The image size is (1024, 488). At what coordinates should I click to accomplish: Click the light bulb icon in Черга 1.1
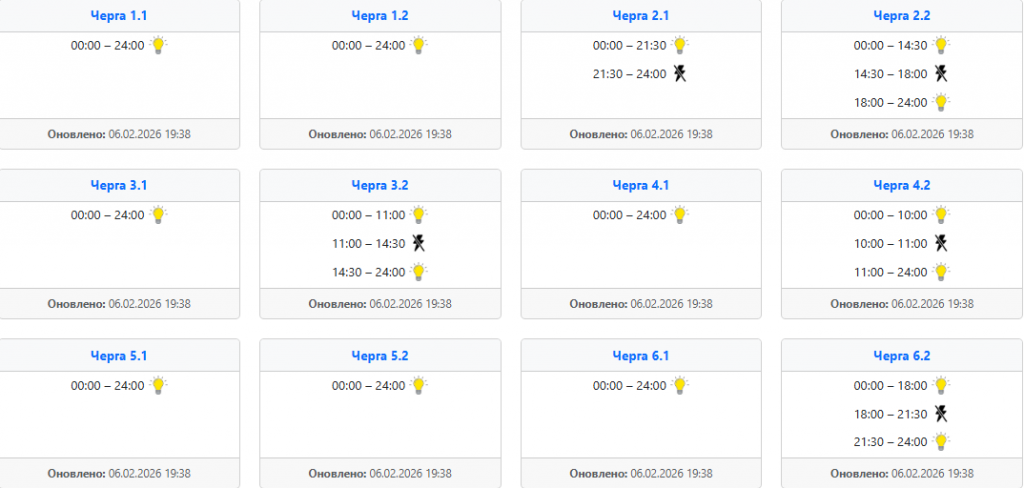158,45
